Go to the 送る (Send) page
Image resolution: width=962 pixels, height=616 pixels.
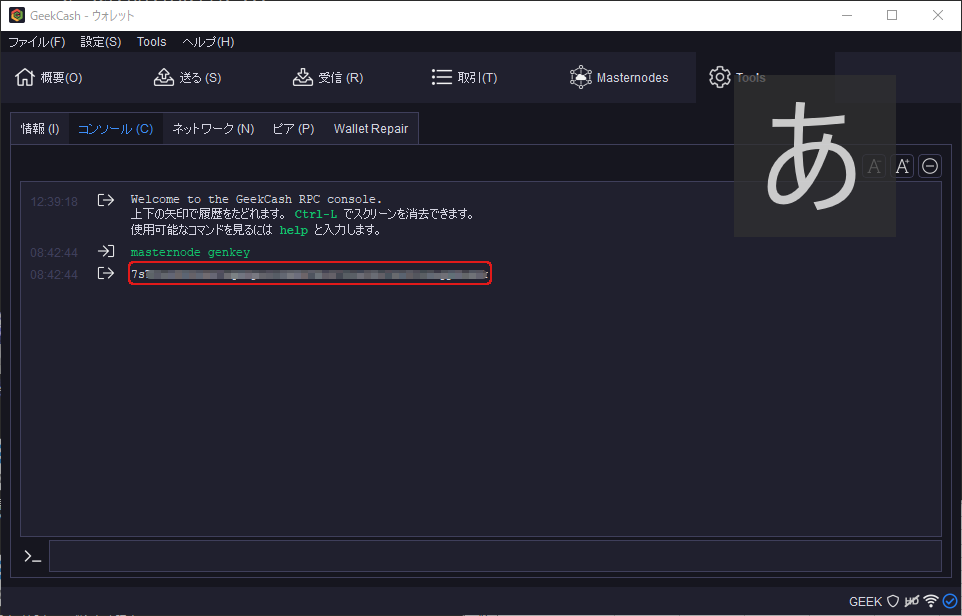(x=187, y=78)
